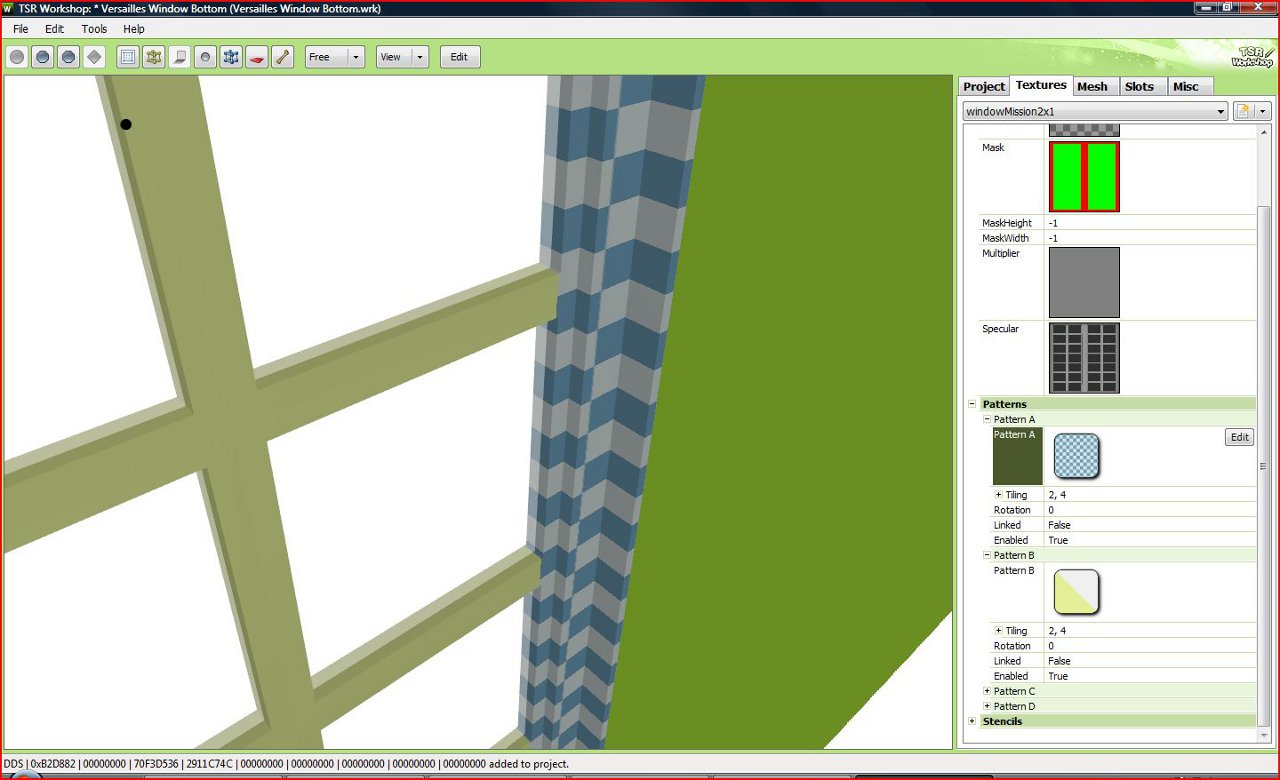Select the red plane tool in toolbar
The height and width of the screenshot is (780, 1280).
256,57
